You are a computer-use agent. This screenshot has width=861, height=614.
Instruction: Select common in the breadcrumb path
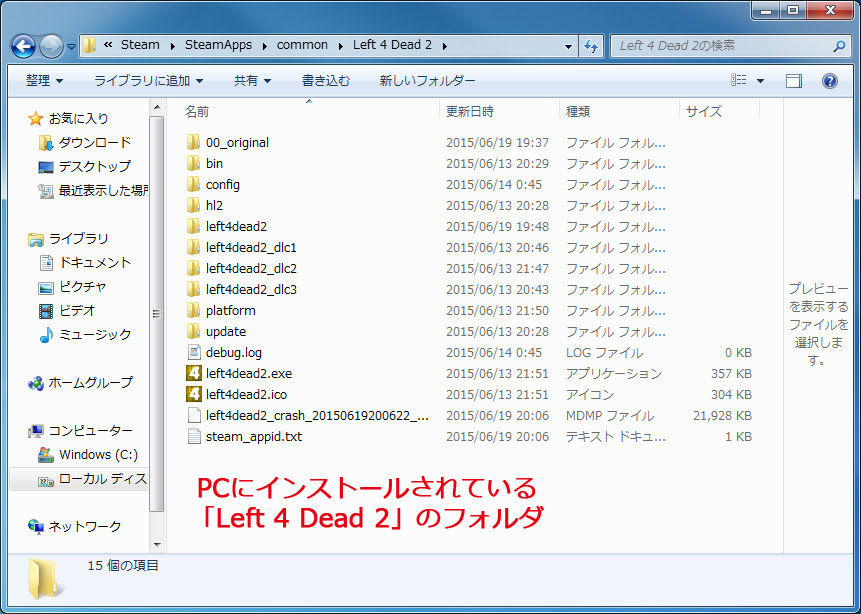click(x=302, y=45)
